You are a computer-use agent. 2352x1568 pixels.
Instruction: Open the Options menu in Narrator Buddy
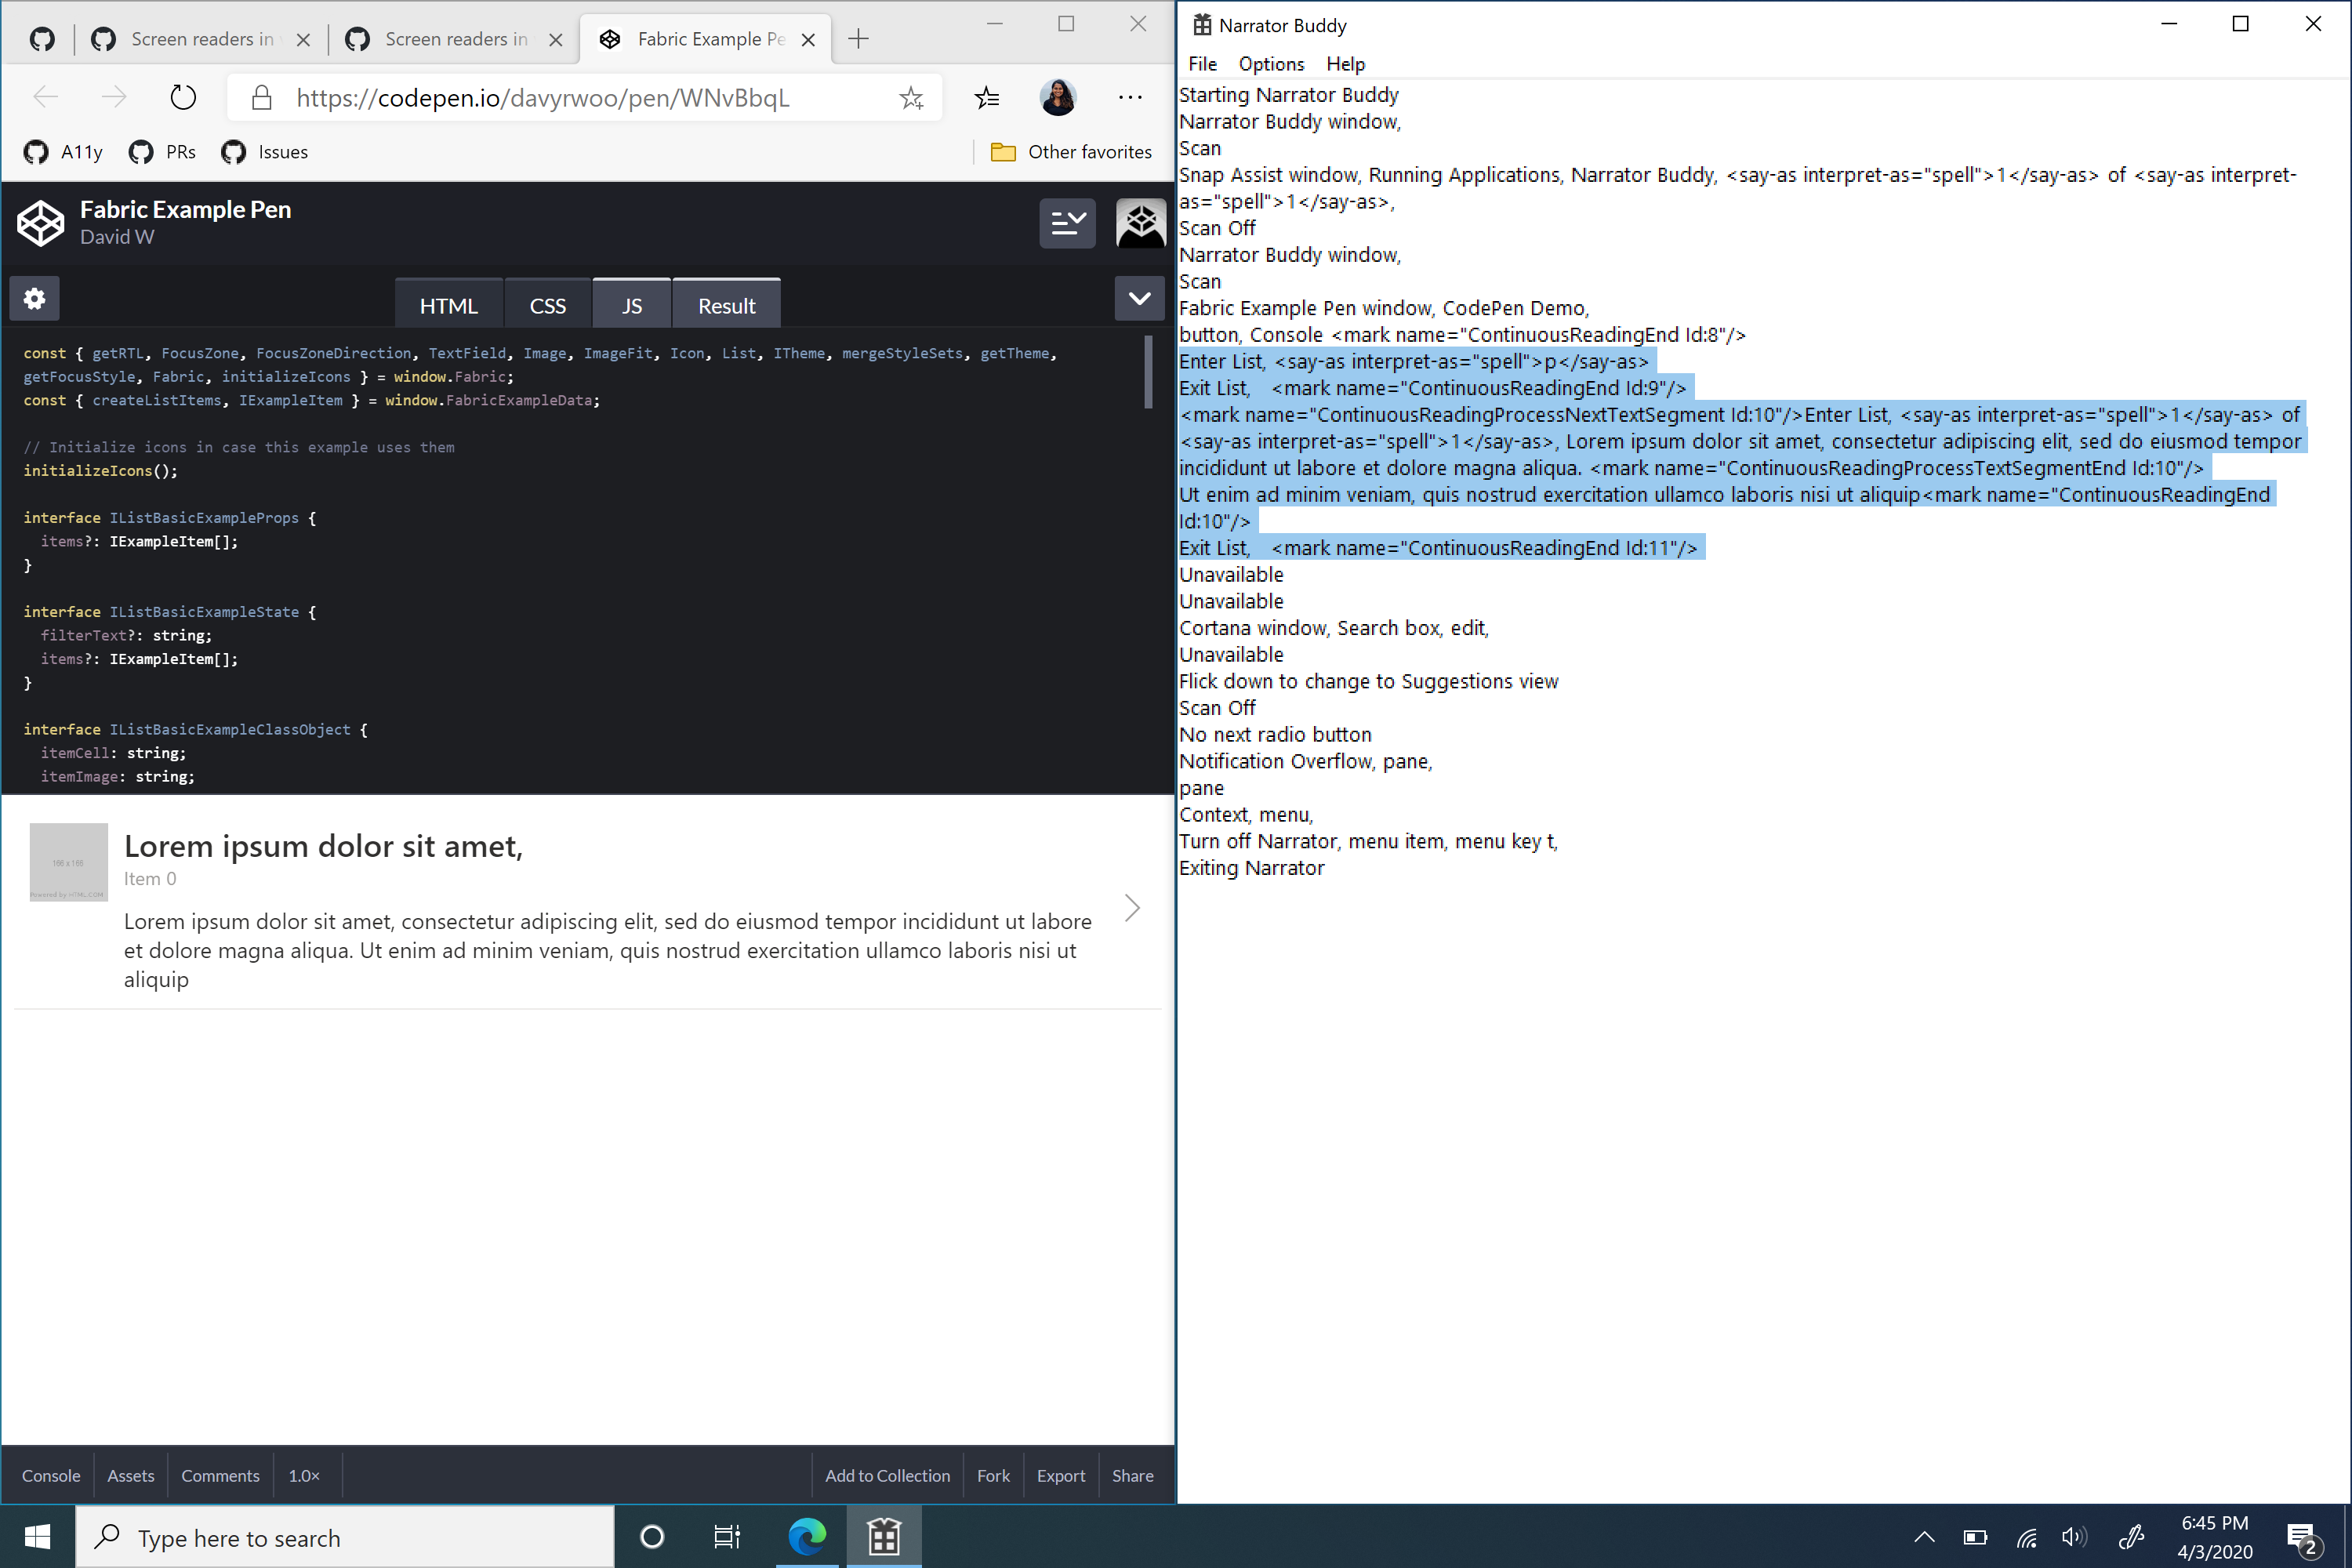point(1271,64)
